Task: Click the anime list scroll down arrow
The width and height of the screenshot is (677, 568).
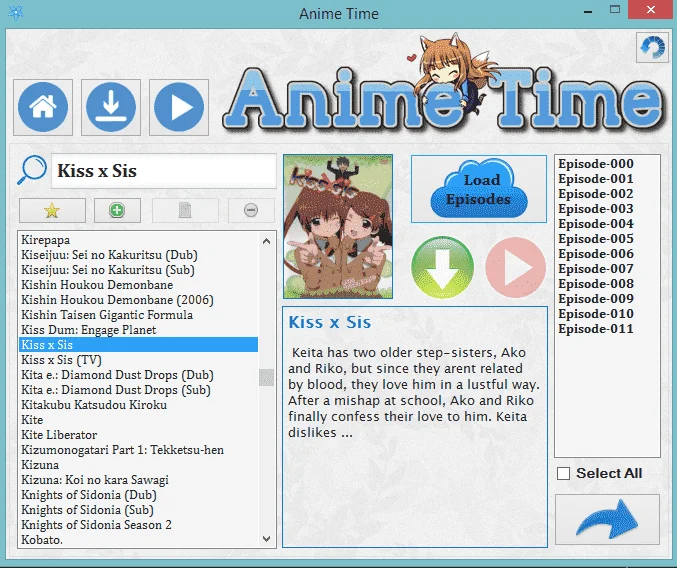Action: tap(266, 539)
